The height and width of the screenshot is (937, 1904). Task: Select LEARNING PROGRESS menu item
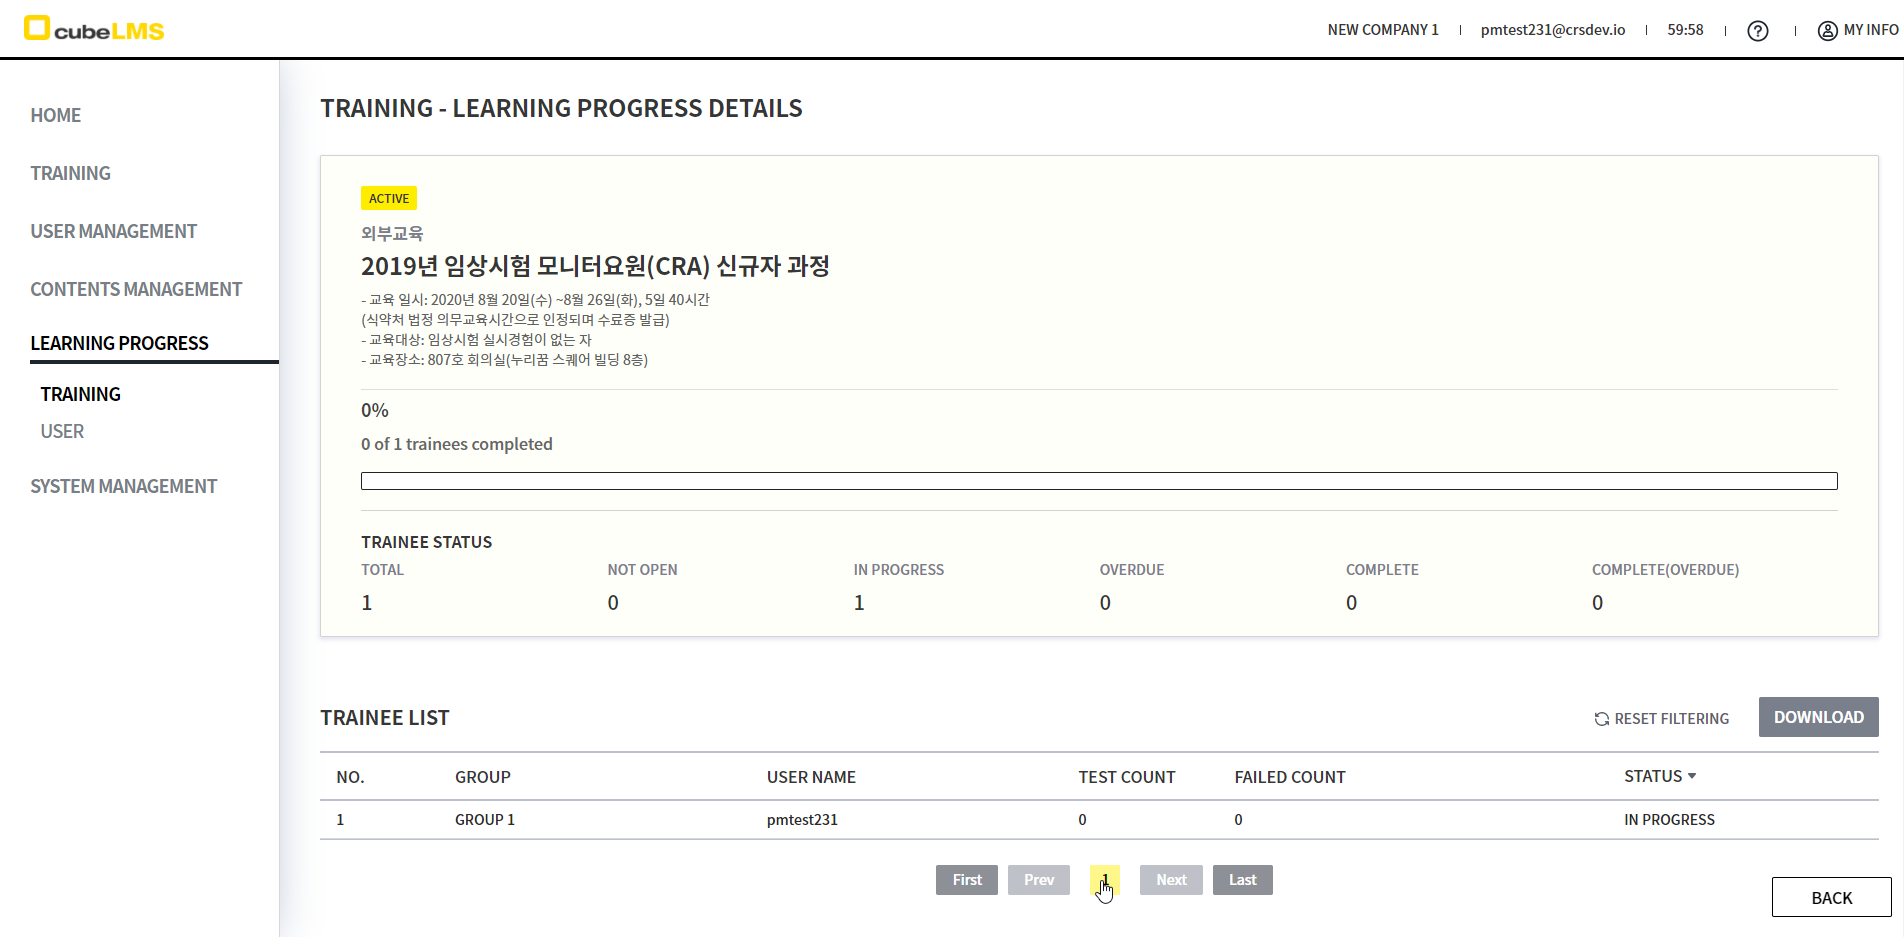[120, 343]
